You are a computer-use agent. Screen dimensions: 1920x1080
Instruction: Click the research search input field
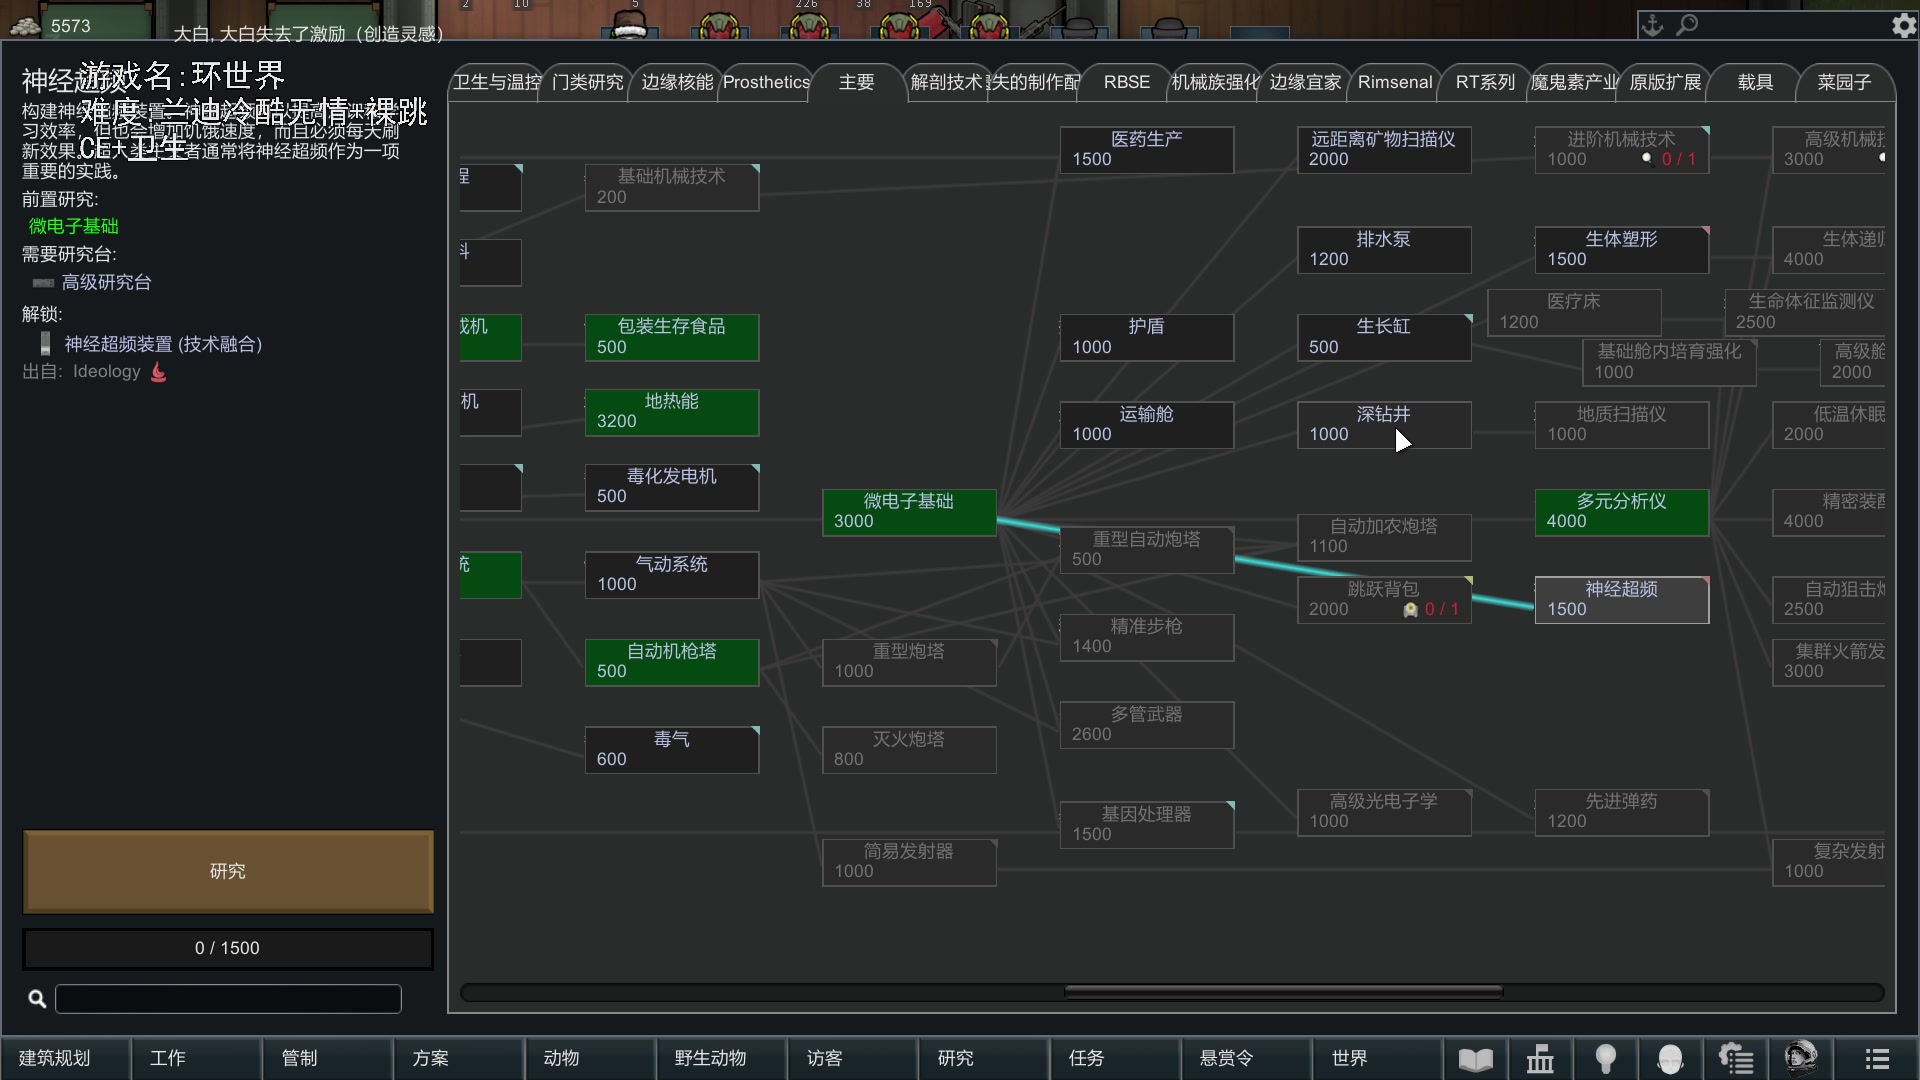pos(228,998)
